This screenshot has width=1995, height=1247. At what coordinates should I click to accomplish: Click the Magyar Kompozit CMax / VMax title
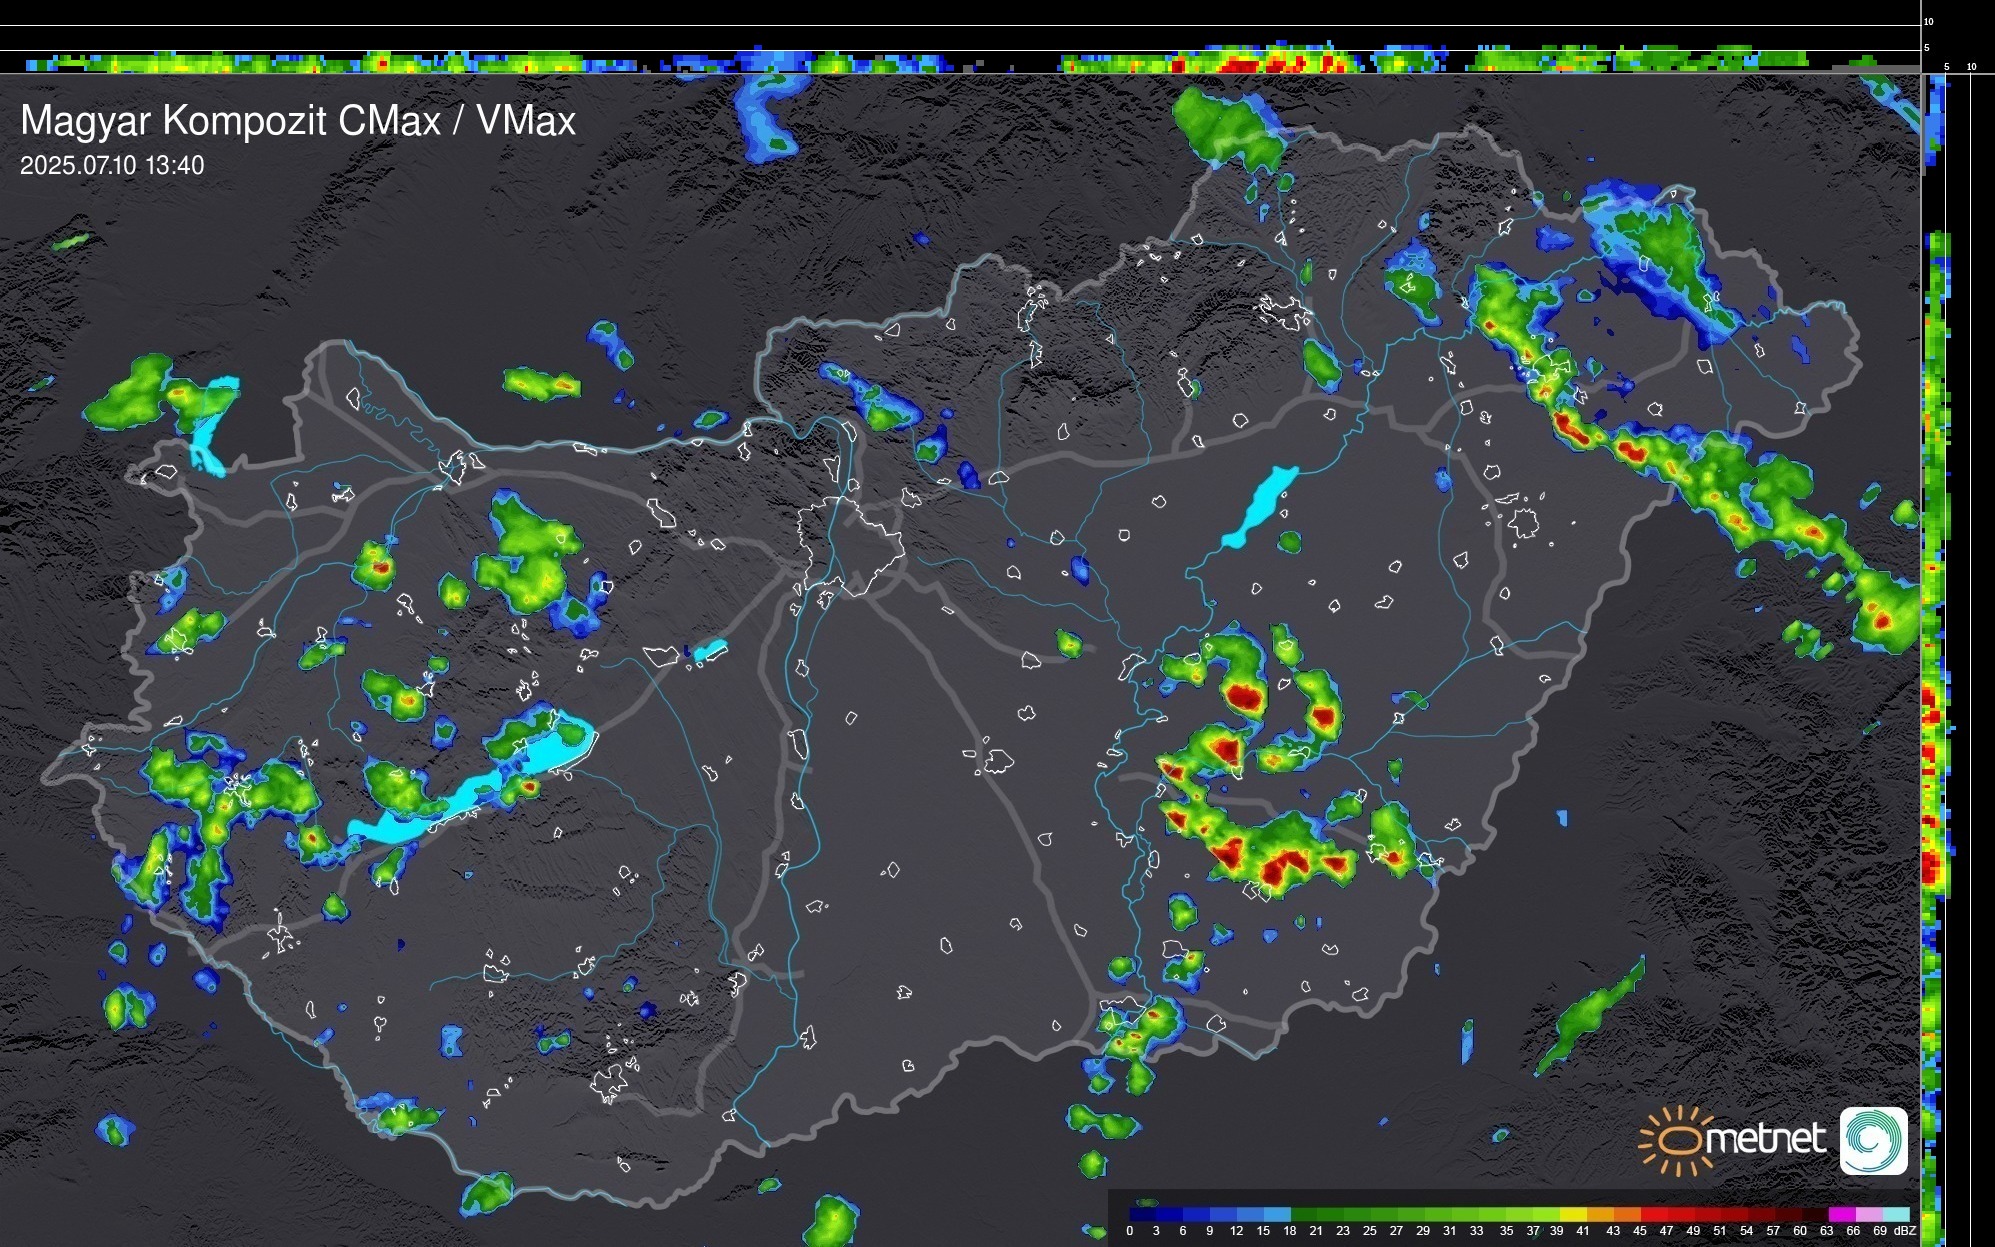coord(298,121)
